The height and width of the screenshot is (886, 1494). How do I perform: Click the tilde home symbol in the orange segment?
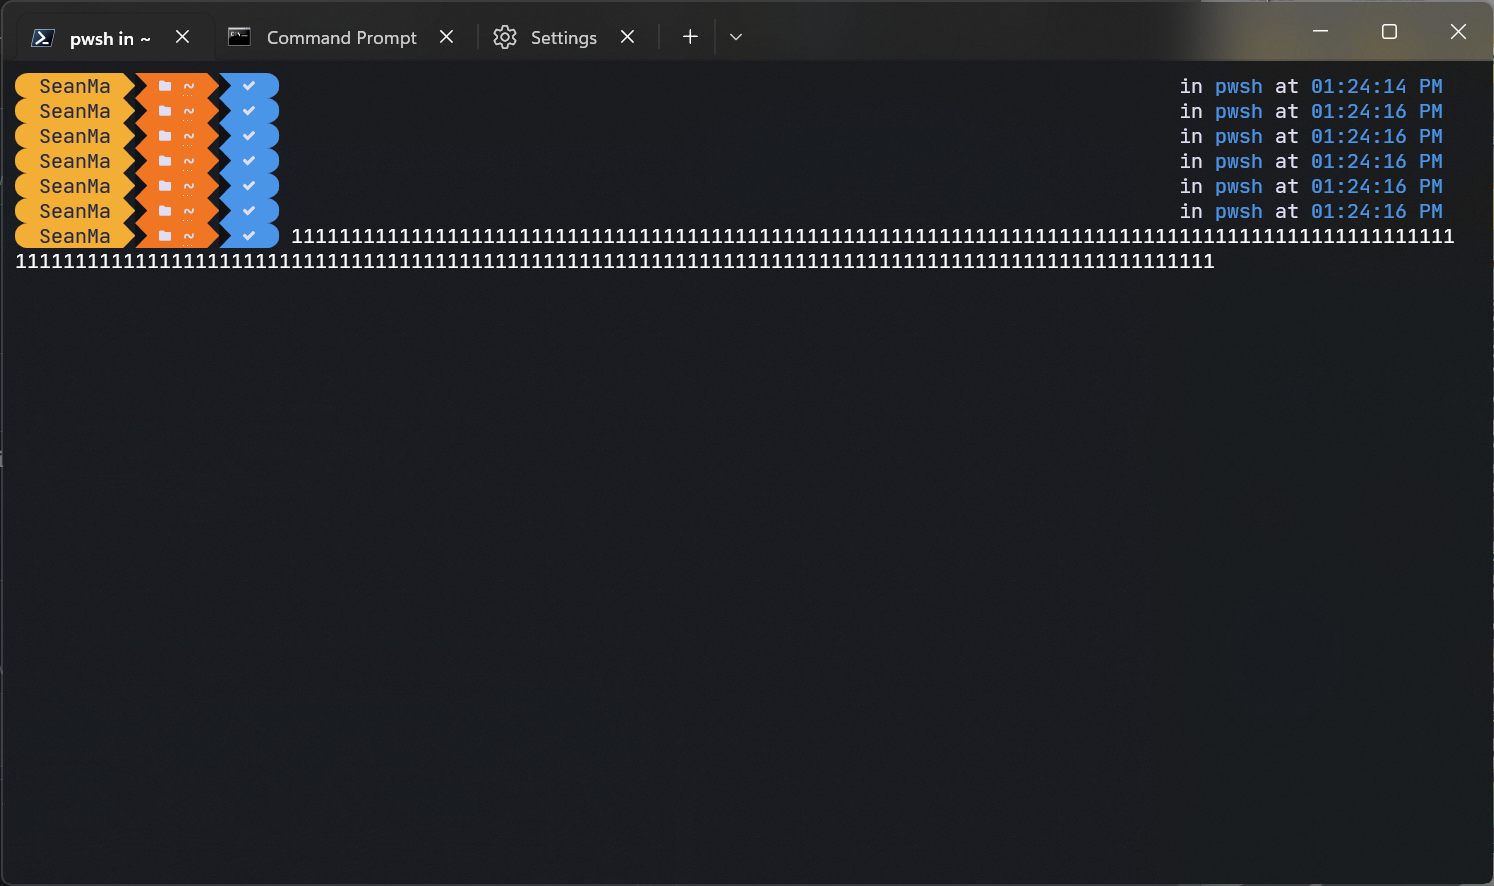tap(189, 86)
